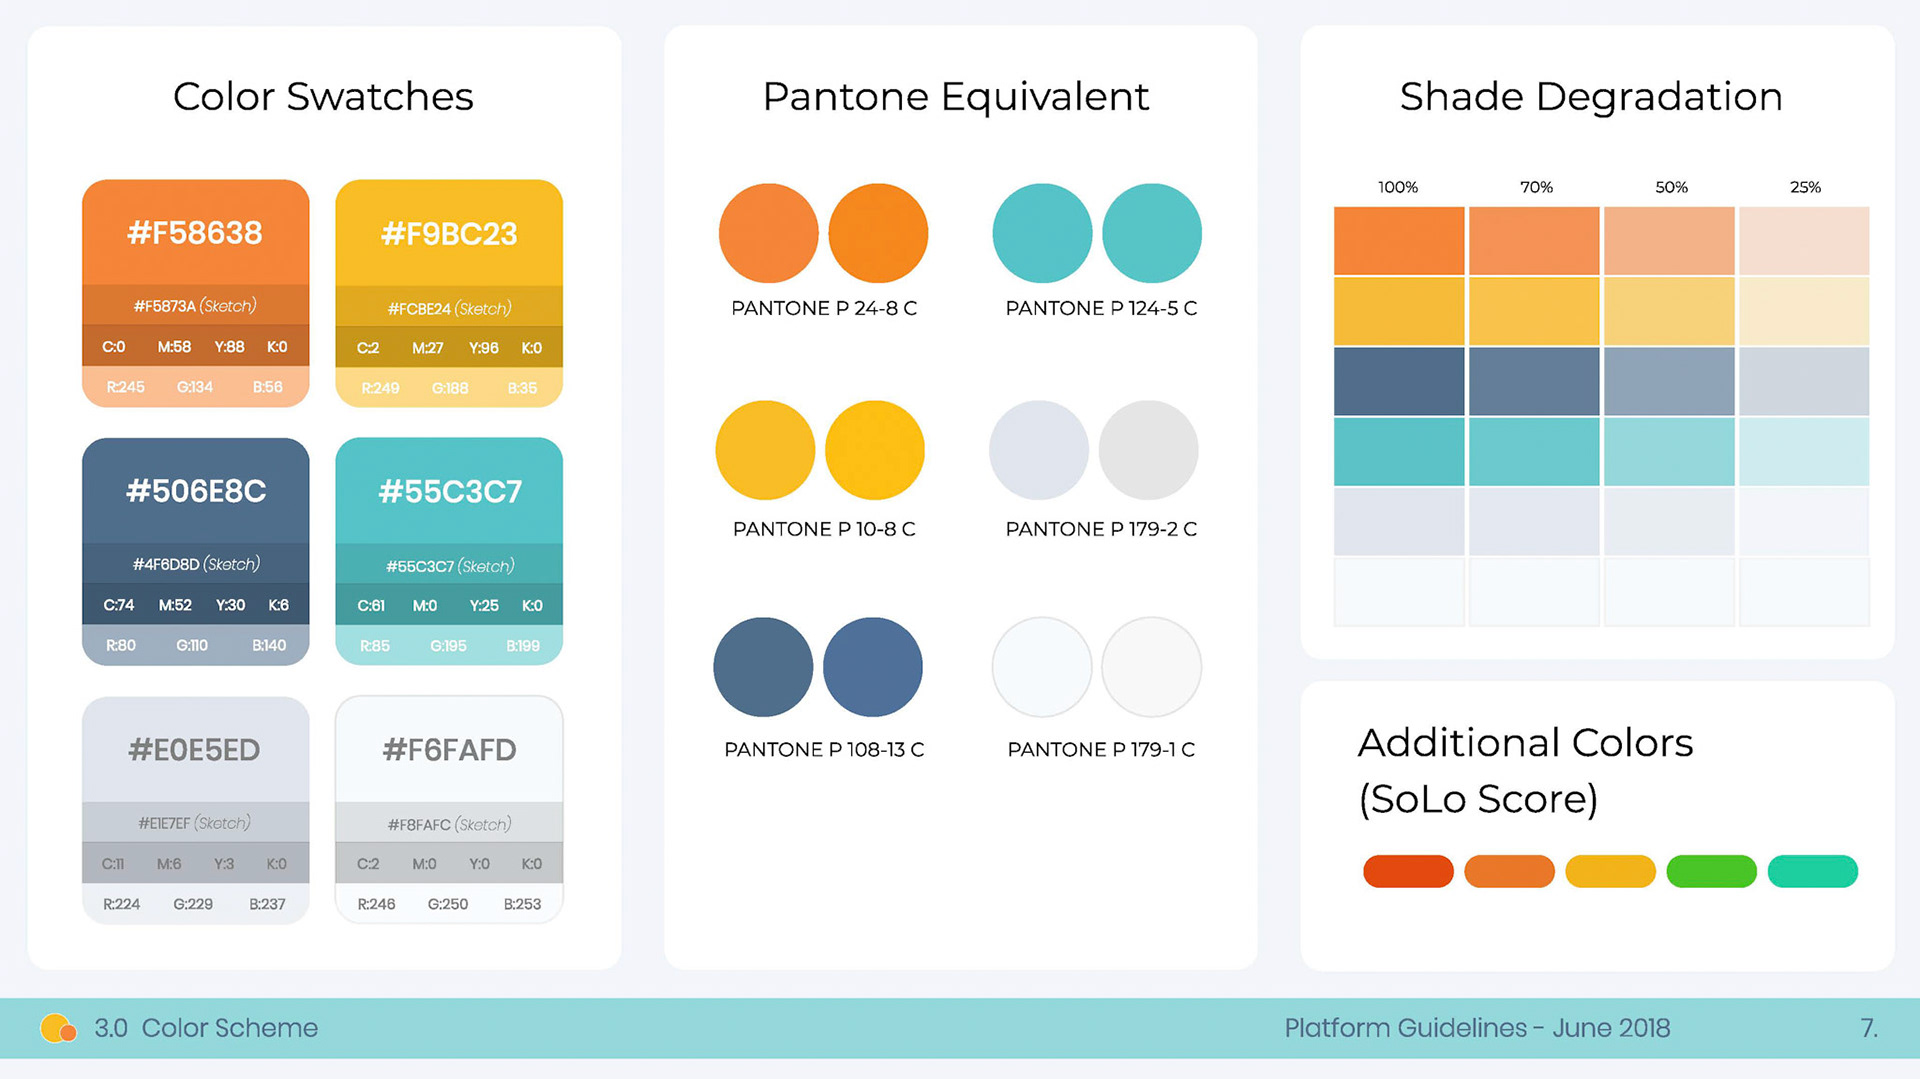Image resolution: width=1920 pixels, height=1079 pixels.
Task: Click the #F8FAFC (Sketch) label
Action: [x=449, y=824]
